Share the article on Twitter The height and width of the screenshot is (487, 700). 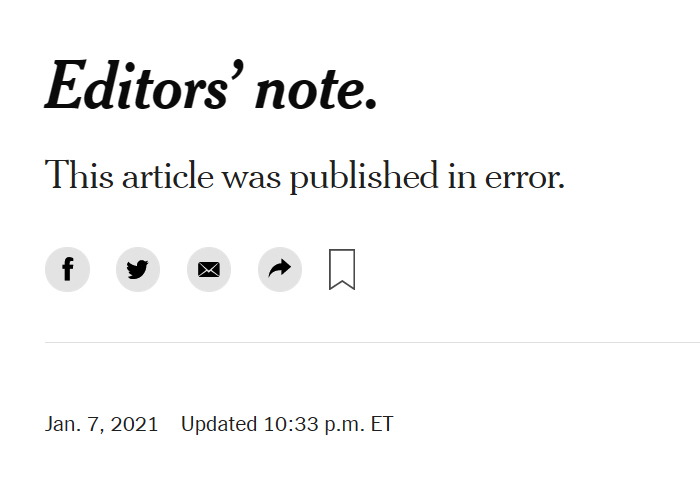pos(138,270)
